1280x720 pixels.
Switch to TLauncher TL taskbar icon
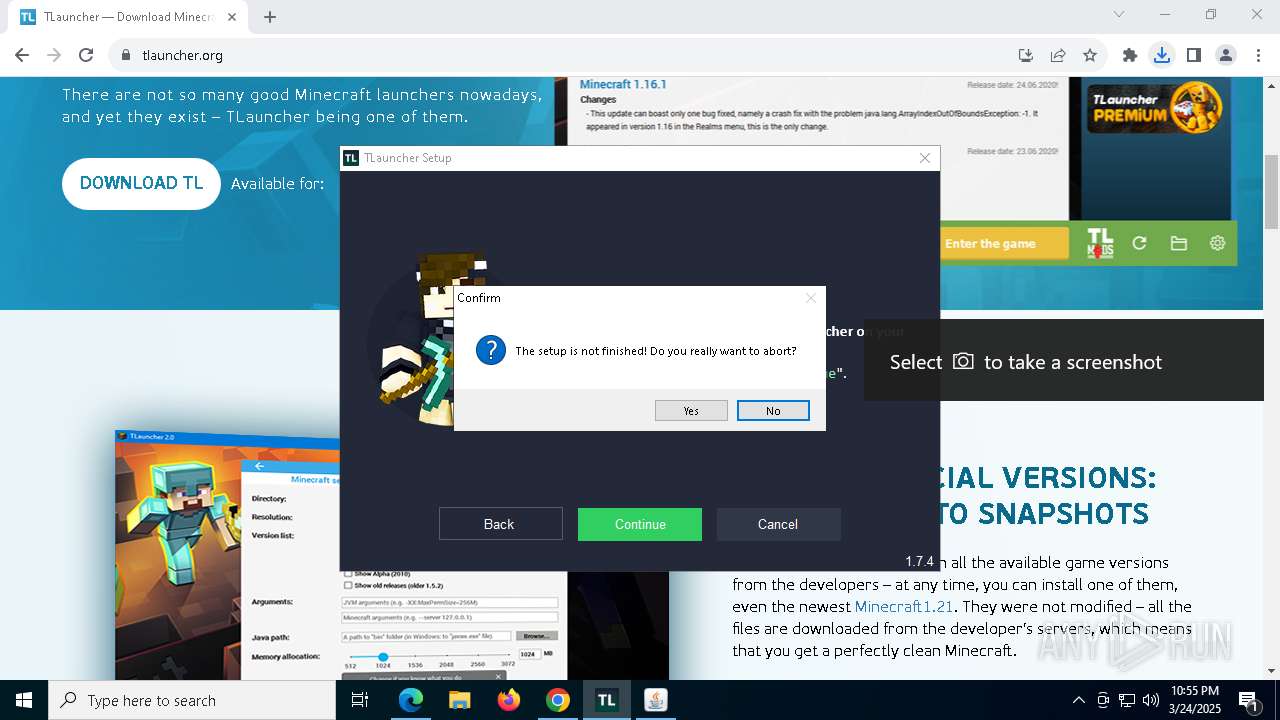(606, 700)
